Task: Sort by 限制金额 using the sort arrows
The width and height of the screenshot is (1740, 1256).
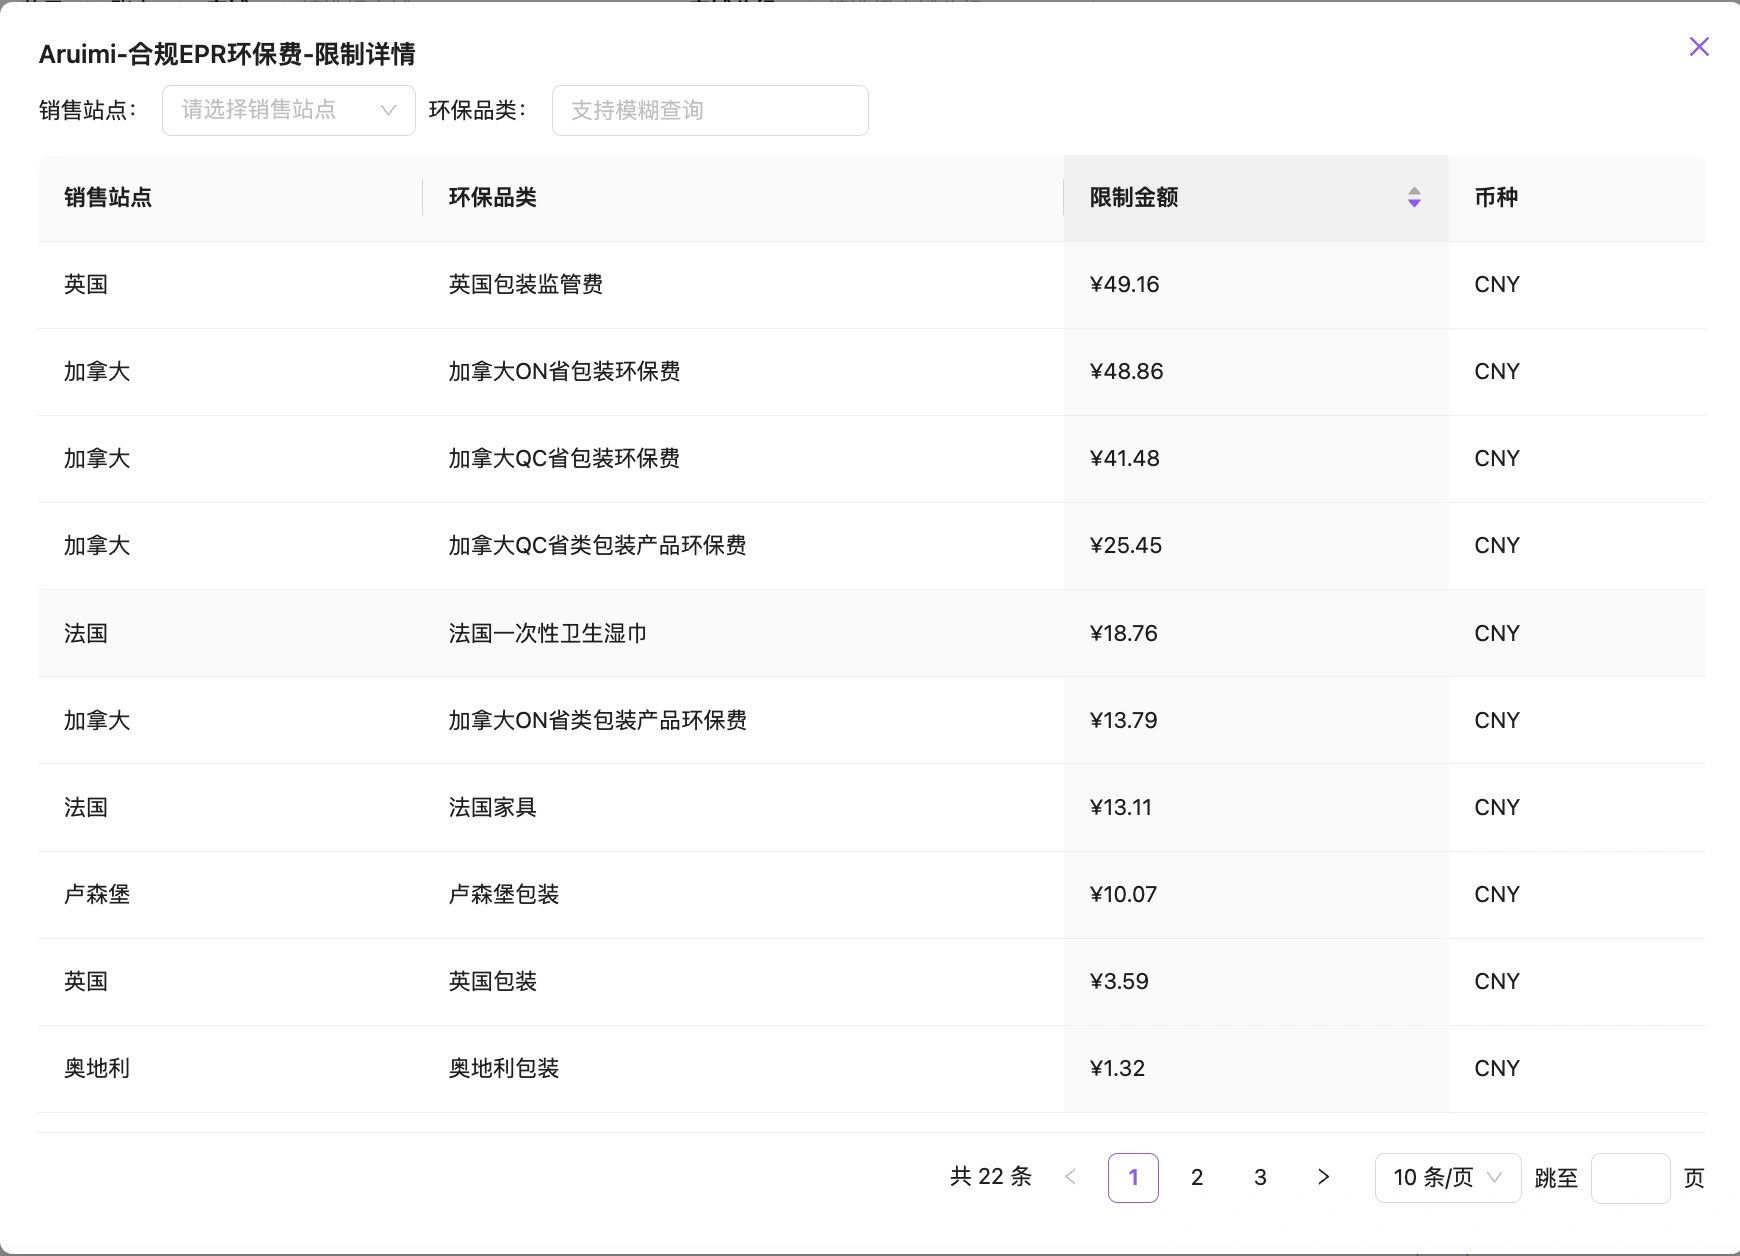Action: pos(1414,197)
